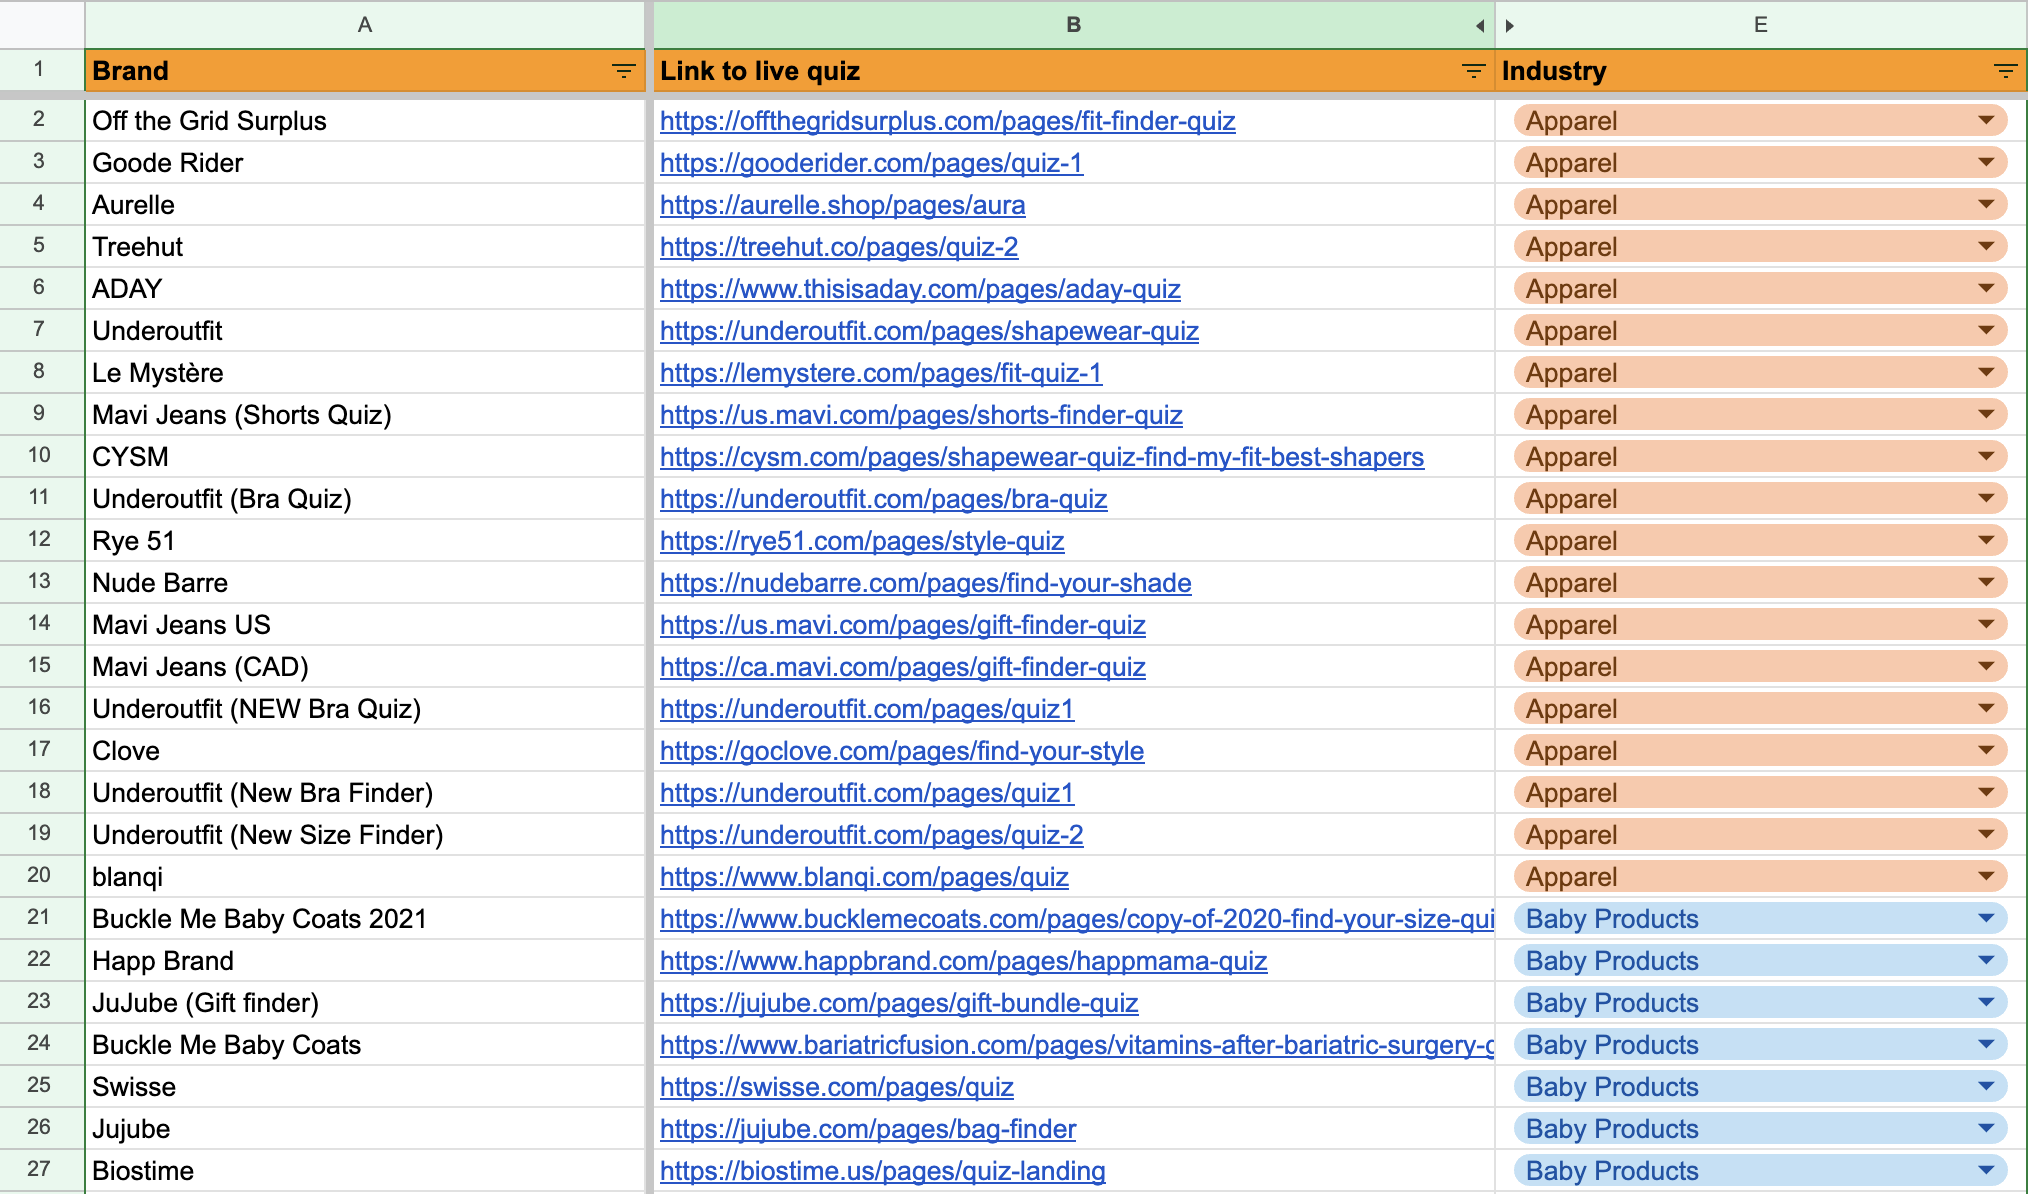
Task: Open the happbrand.com happmama-quiz link
Action: 963,961
